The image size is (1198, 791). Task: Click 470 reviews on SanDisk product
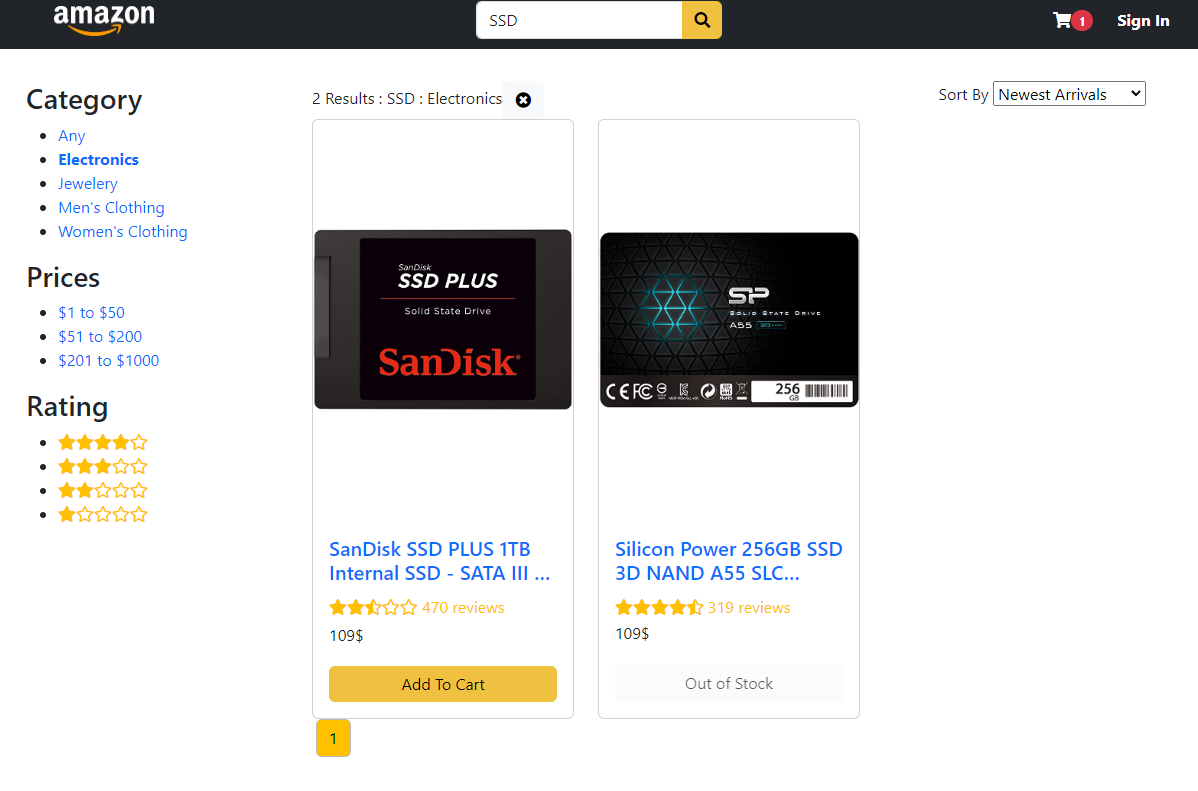pos(463,608)
